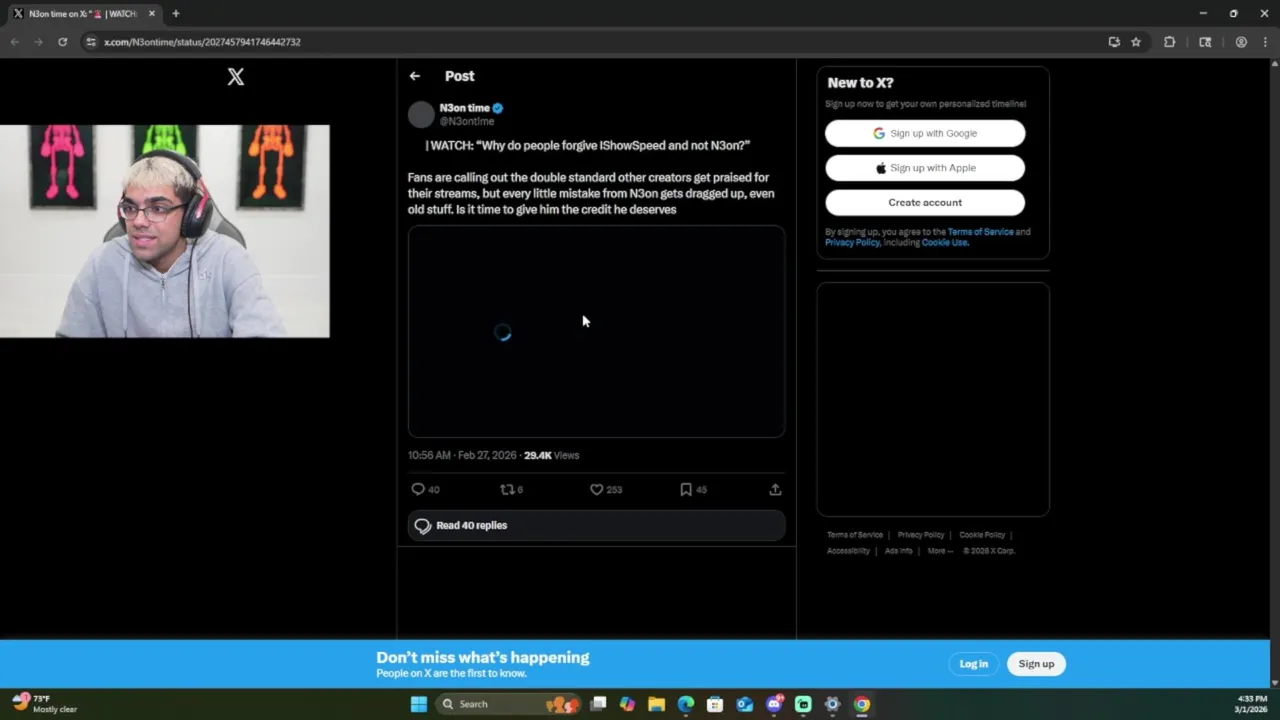1280x720 pixels.
Task: Click the address bar URL
Action: pos(202,42)
